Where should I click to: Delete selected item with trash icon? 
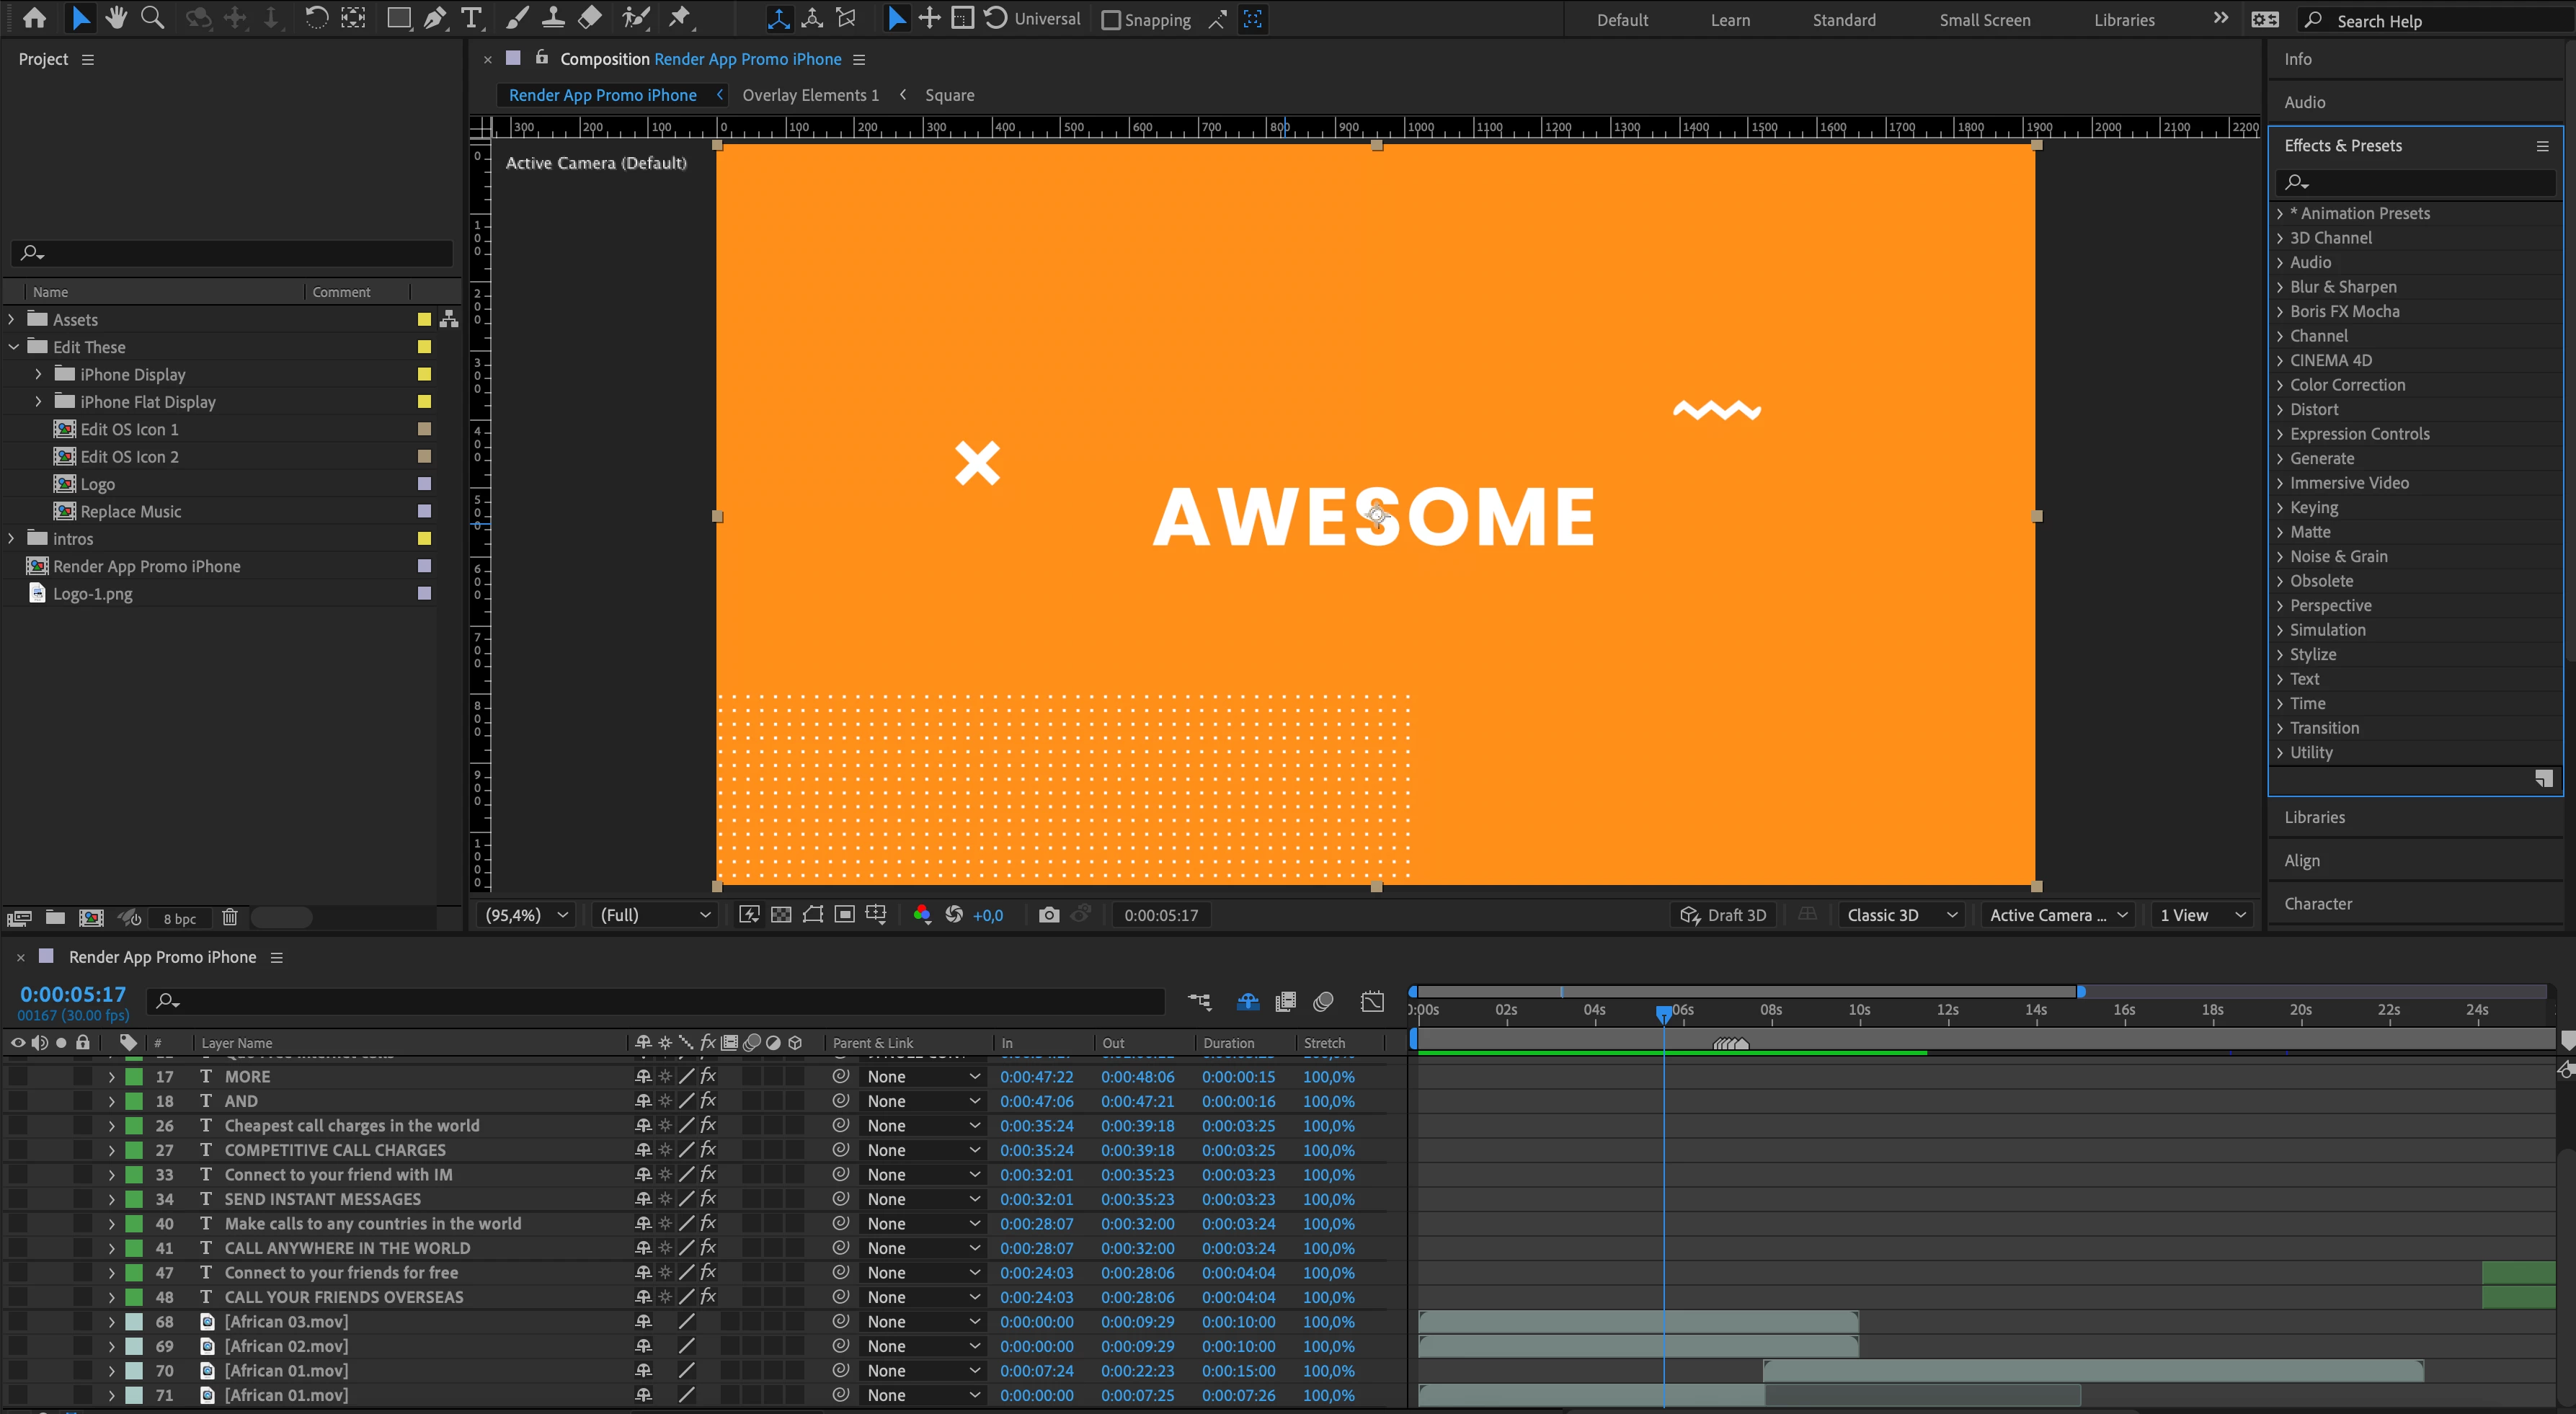coord(229,917)
